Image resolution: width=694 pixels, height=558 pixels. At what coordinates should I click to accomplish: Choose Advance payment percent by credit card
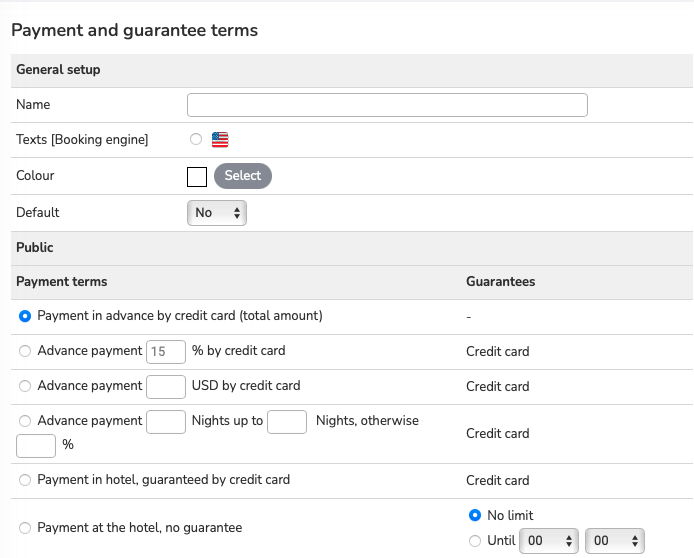point(25,351)
